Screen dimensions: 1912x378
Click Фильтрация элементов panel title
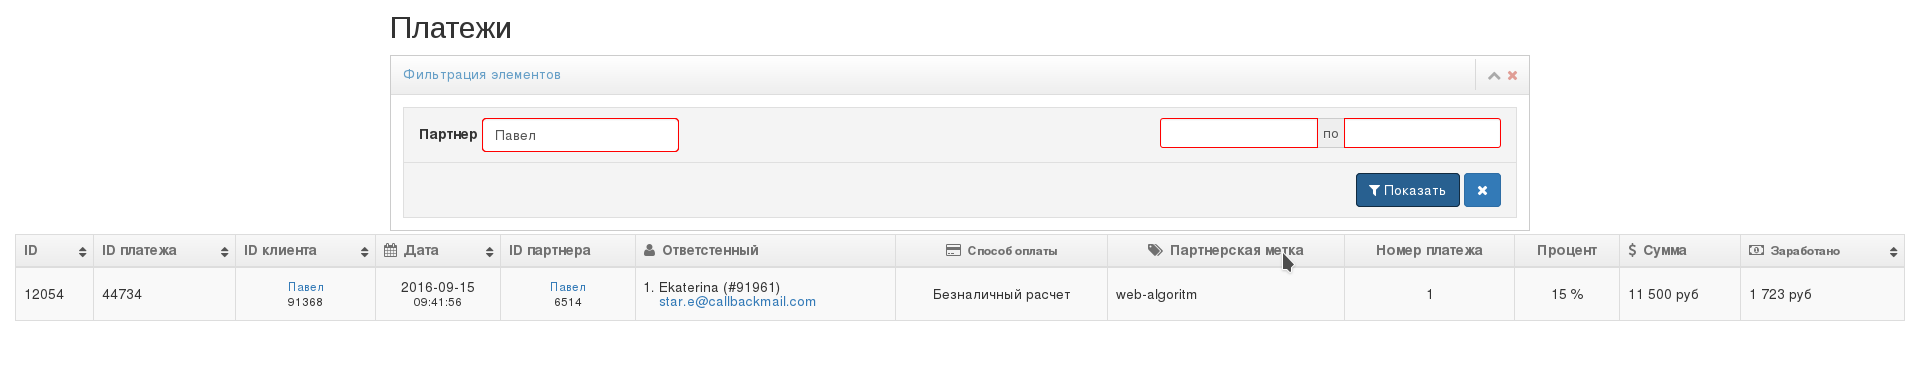(482, 75)
